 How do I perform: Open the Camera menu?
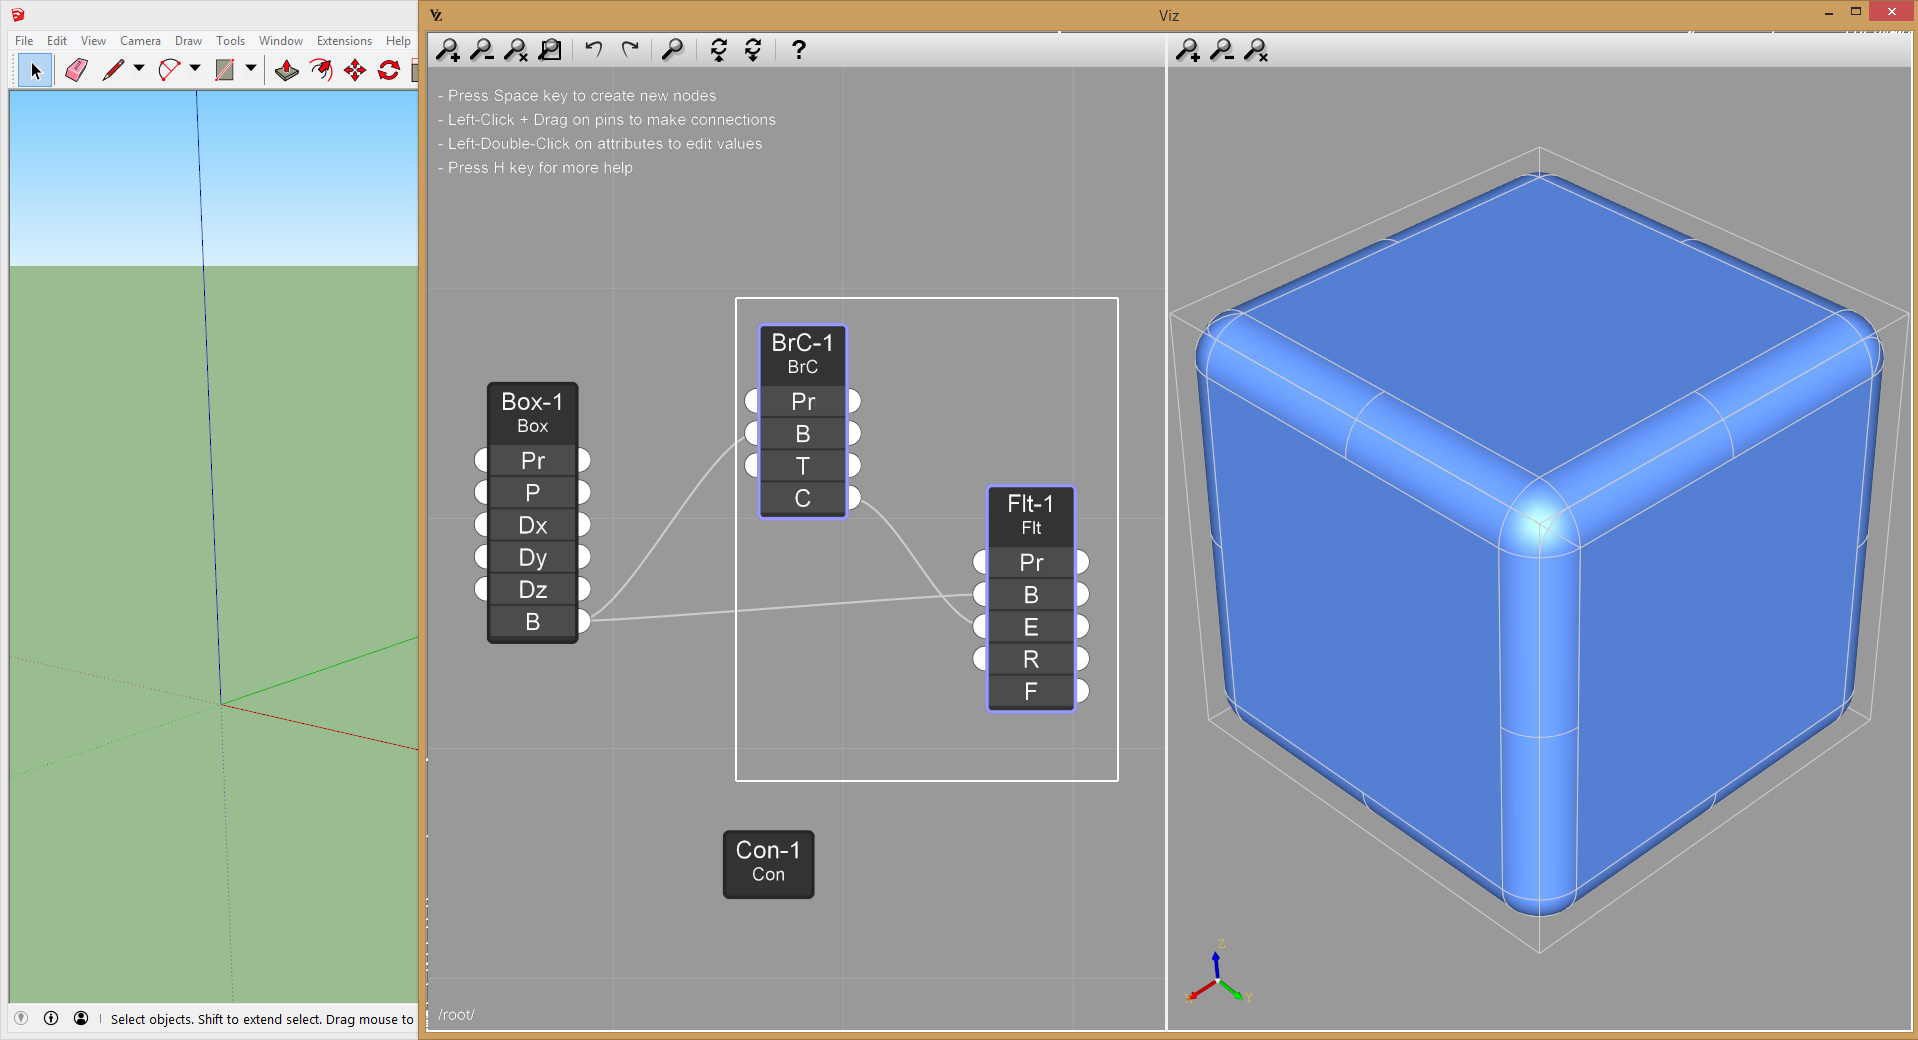tap(140, 41)
